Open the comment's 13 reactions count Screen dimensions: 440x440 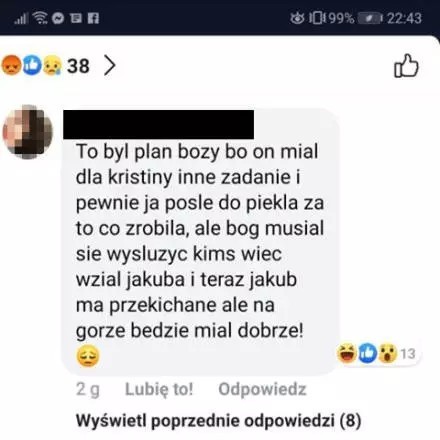(x=408, y=354)
